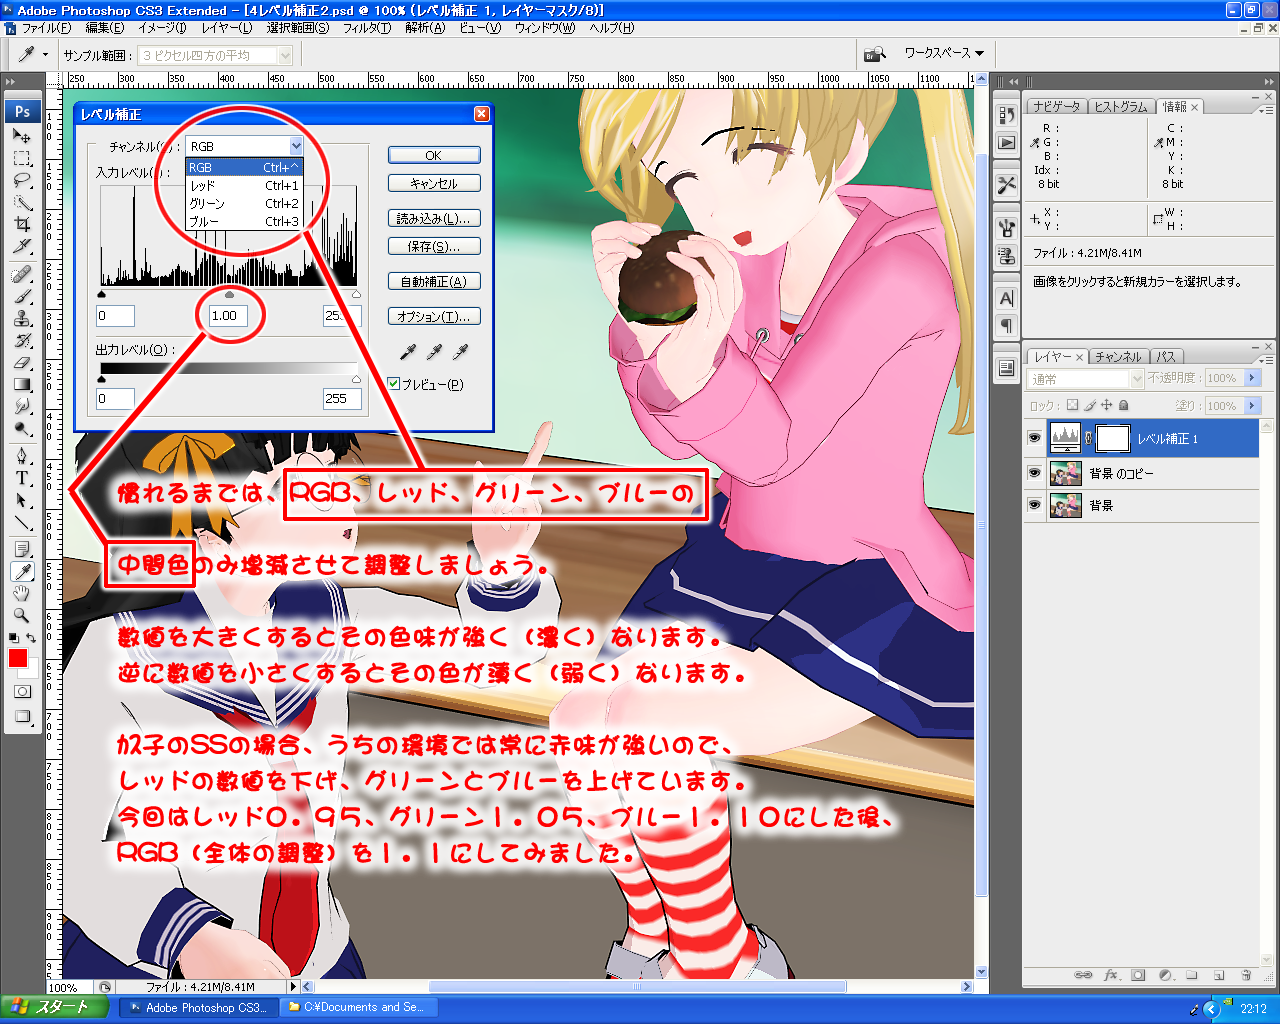Choose the Zoom magnifier tool
The width and height of the screenshot is (1280, 1024).
(x=22, y=615)
